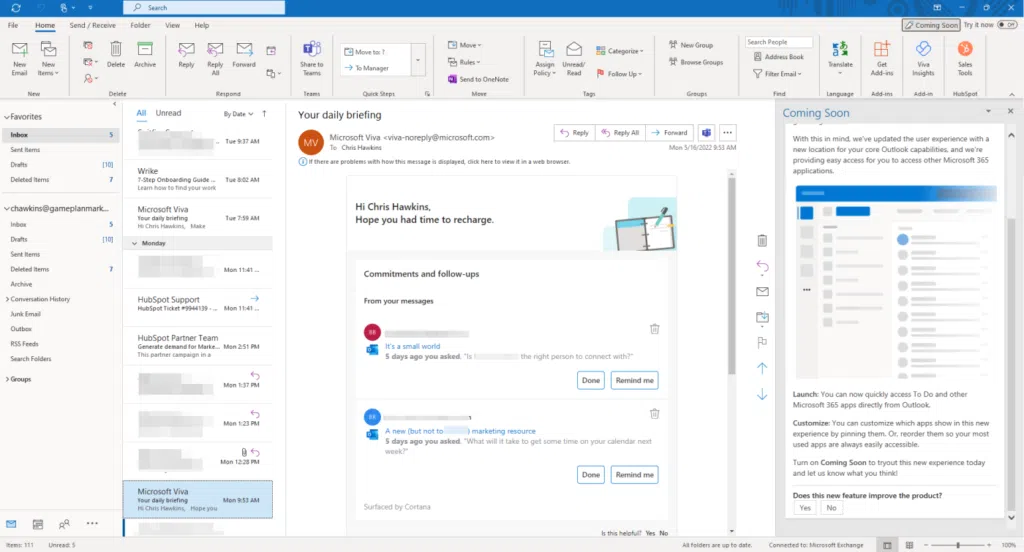
Task: Open the New Items ribbon button
Action: click(x=48, y=59)
